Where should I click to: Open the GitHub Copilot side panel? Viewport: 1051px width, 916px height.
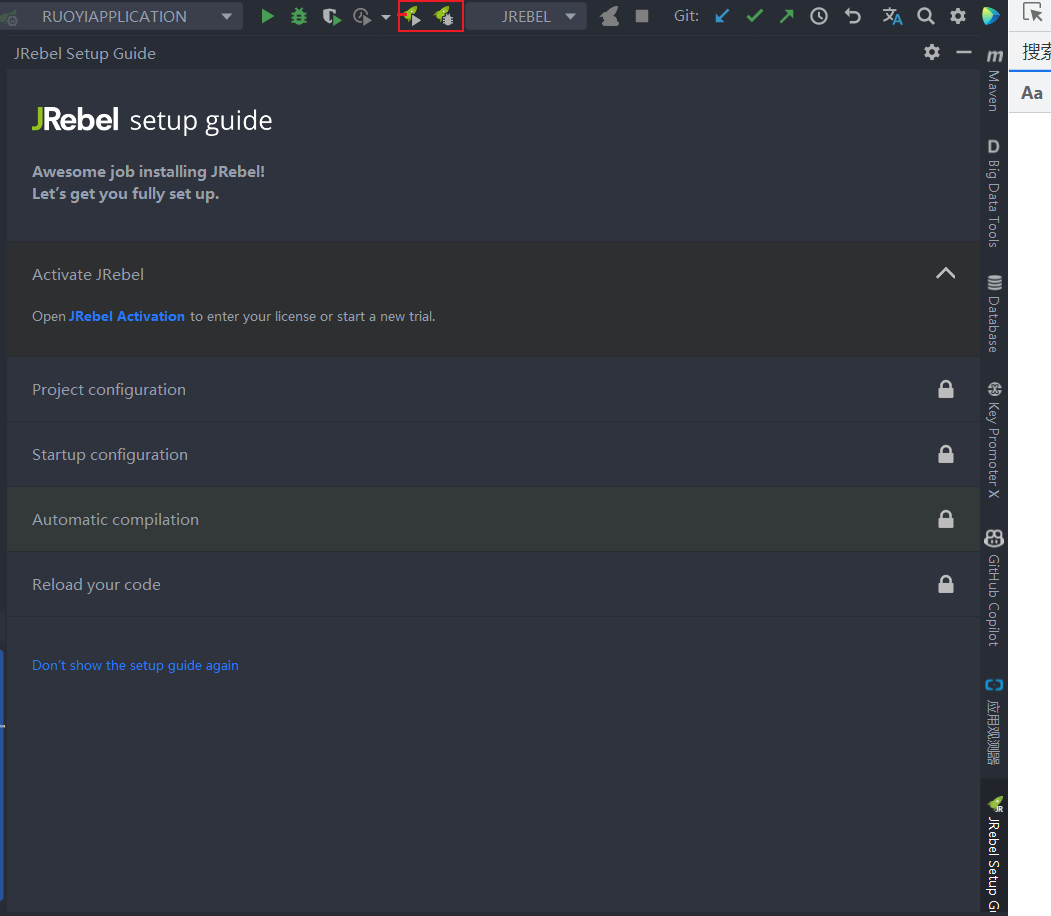pos(994,588)
